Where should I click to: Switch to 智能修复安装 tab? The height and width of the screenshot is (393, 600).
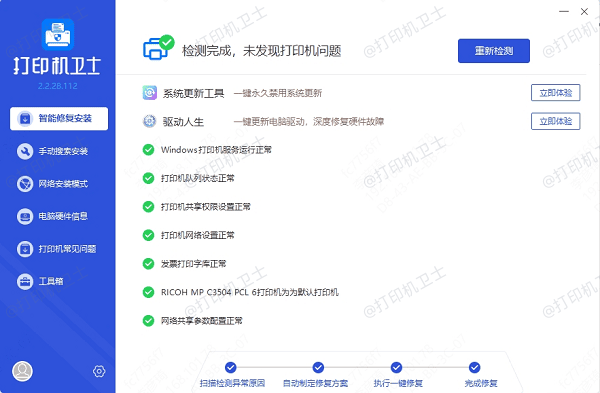click(59, 119)
